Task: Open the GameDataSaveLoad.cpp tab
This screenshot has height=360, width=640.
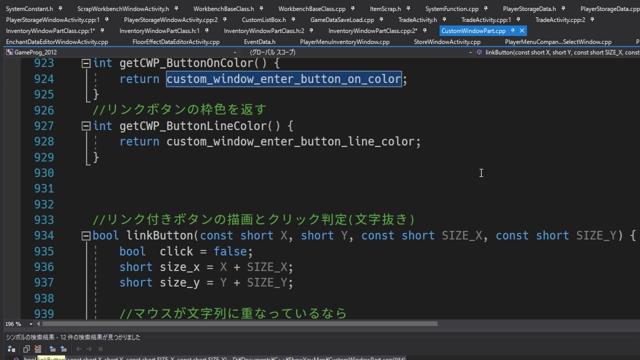Action: pos(342,19)
